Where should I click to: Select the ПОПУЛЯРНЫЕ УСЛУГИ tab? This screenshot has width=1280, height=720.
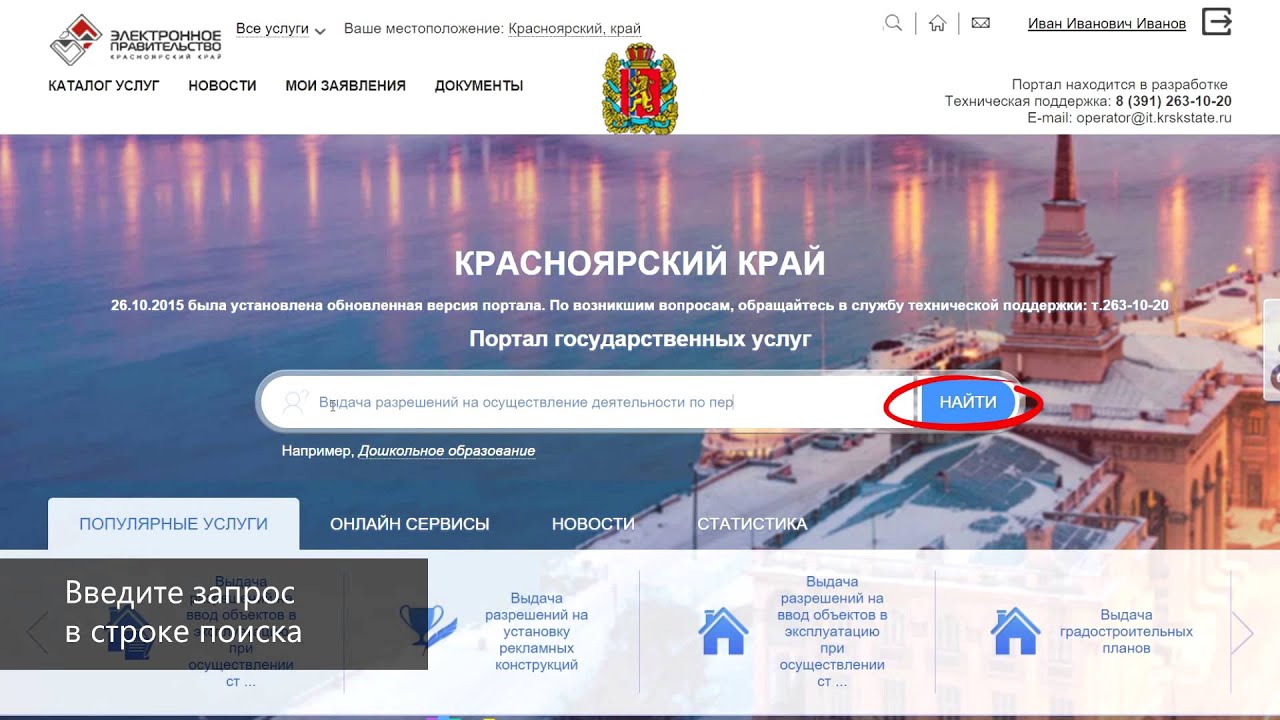tap(174, 524)
